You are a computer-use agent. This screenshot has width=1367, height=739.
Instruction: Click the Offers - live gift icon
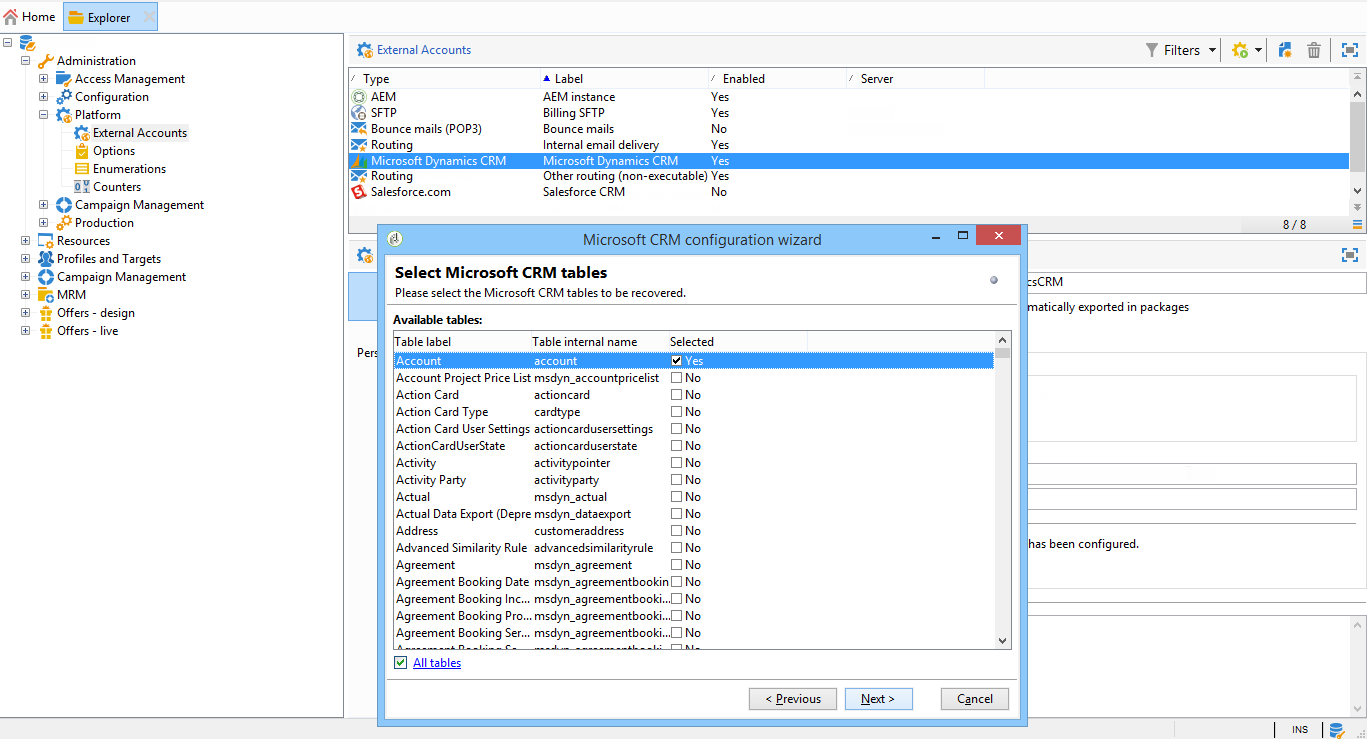pos(45,331)
